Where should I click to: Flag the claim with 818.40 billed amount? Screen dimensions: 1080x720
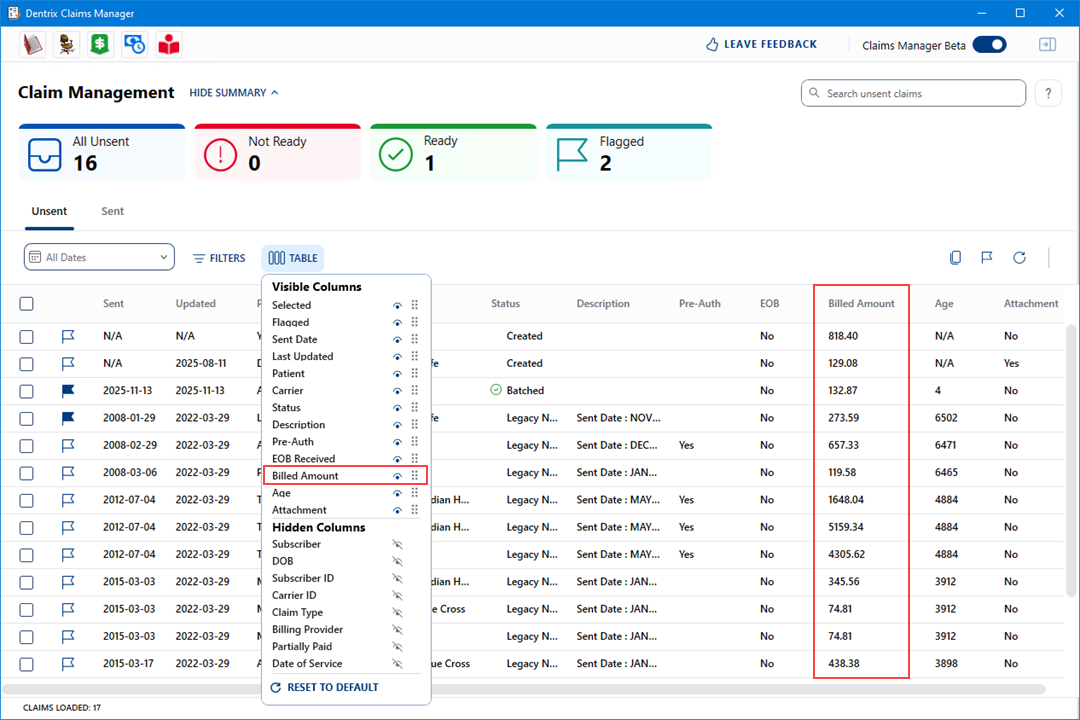tap(69, 336)
